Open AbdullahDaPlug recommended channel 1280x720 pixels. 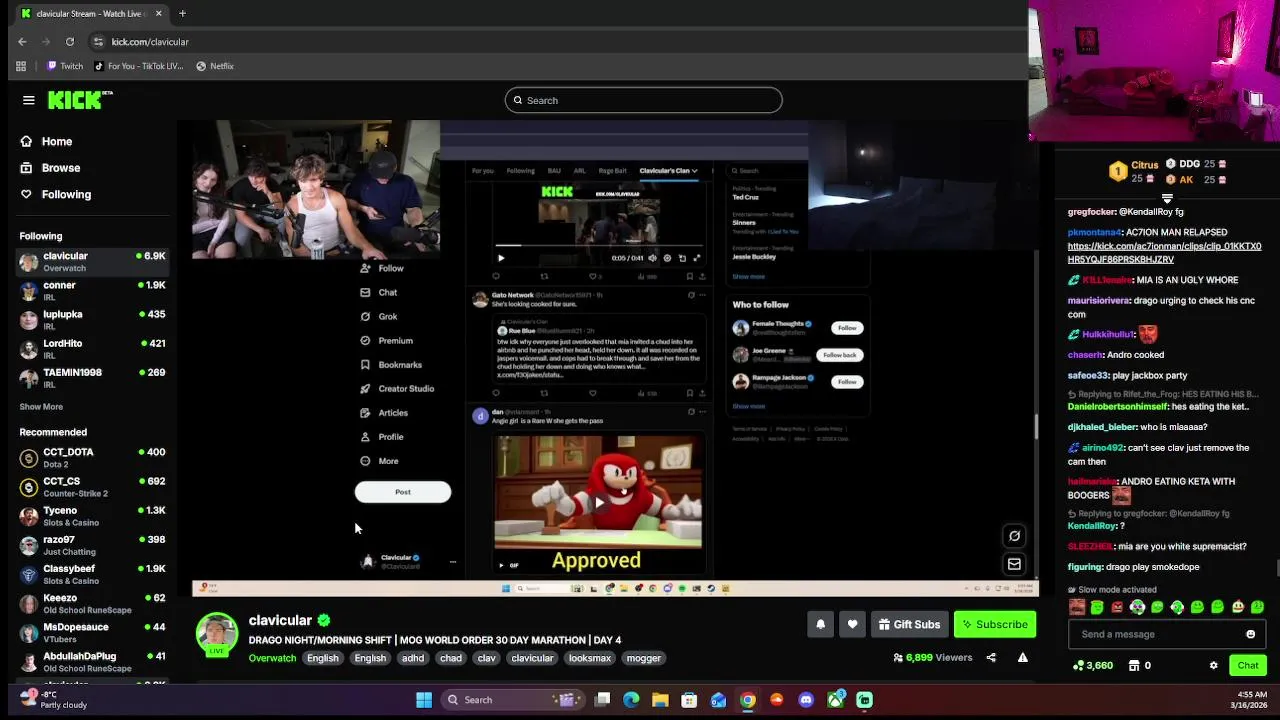[x=92, y=661]
